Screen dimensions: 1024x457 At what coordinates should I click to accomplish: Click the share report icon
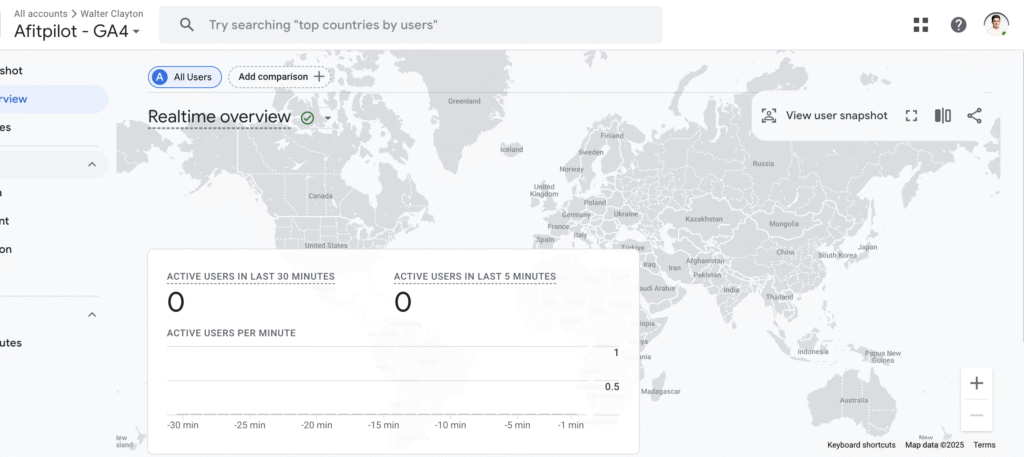(975, 116)
